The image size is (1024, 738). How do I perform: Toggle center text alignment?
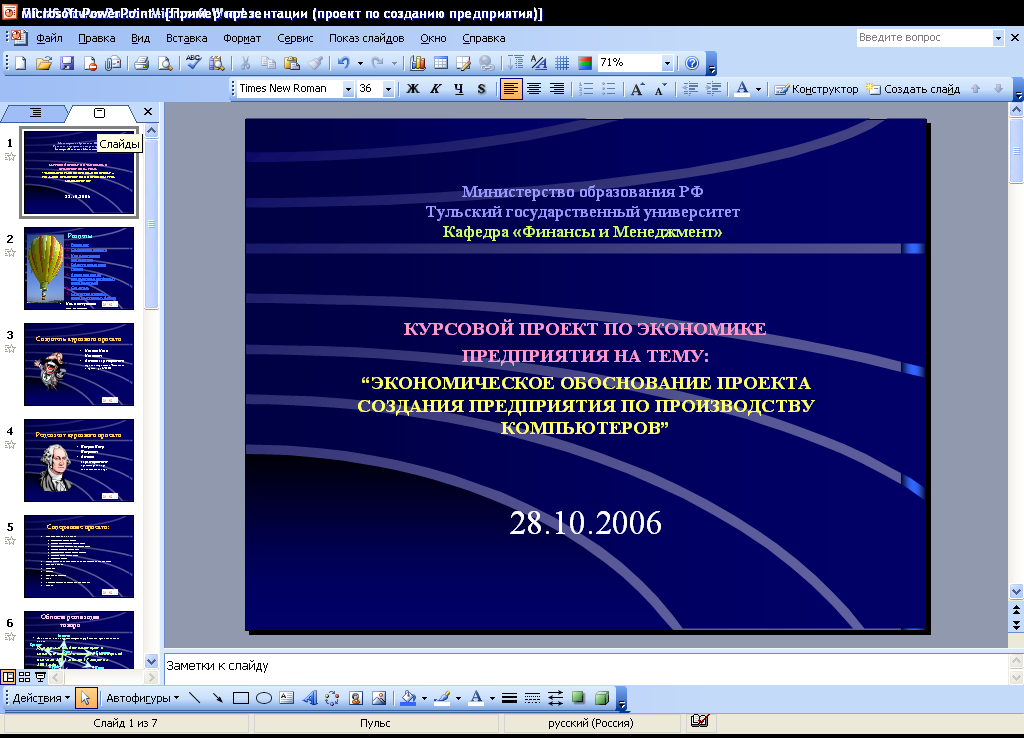(534, 89)
